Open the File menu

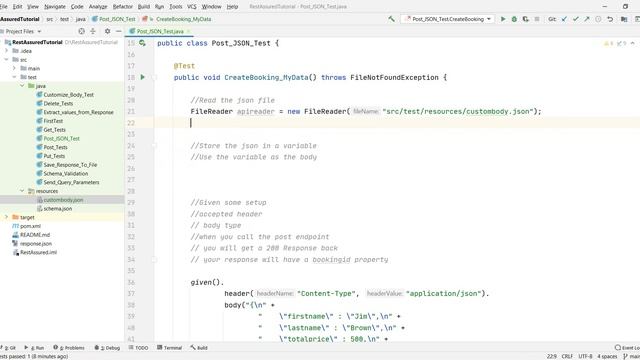click(4, 7)
